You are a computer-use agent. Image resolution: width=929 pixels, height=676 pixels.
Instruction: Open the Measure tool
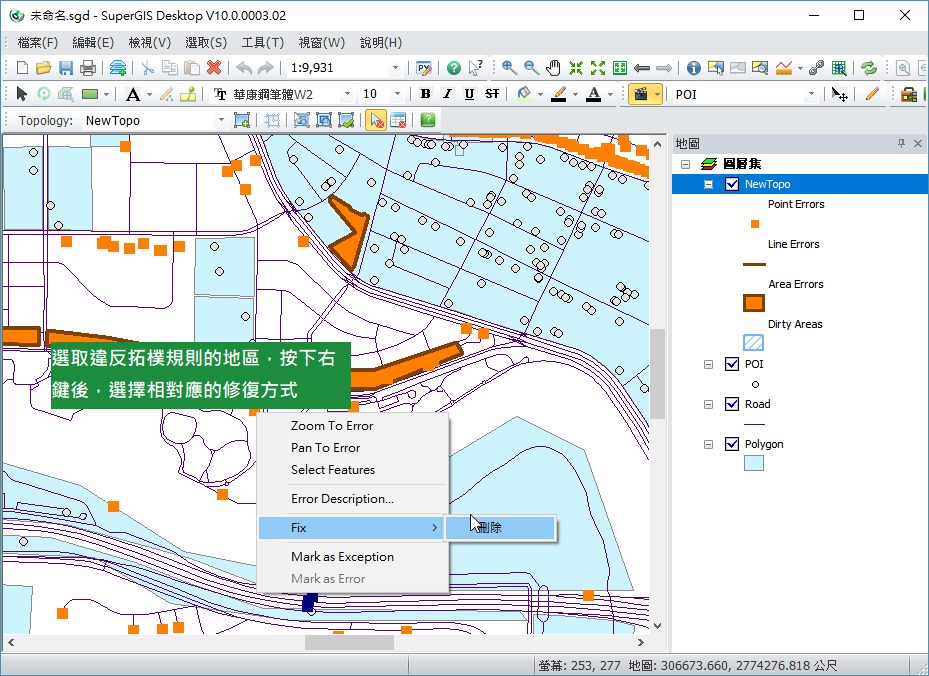click(783, 68)
